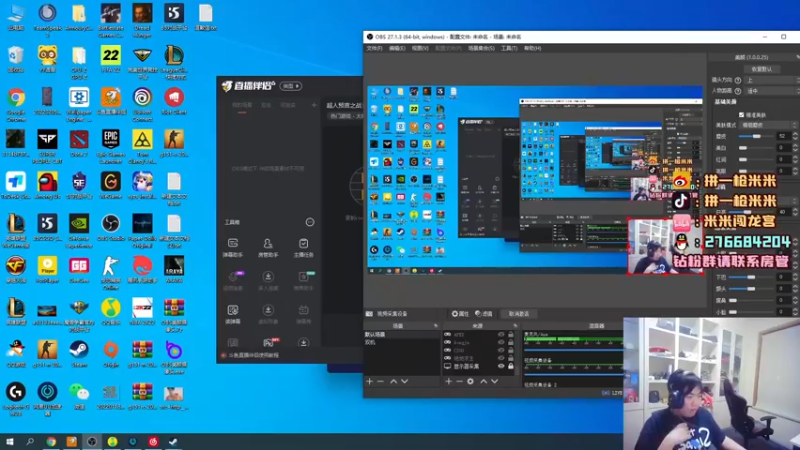This screenshot has height=450, width=800.
Task: Open the 场景集合(S) menu in OBS
Action: coord(481,48)
